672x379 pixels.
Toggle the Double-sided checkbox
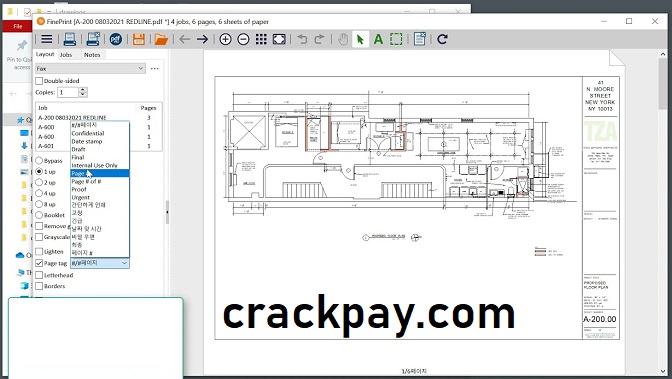click(39, 81)
